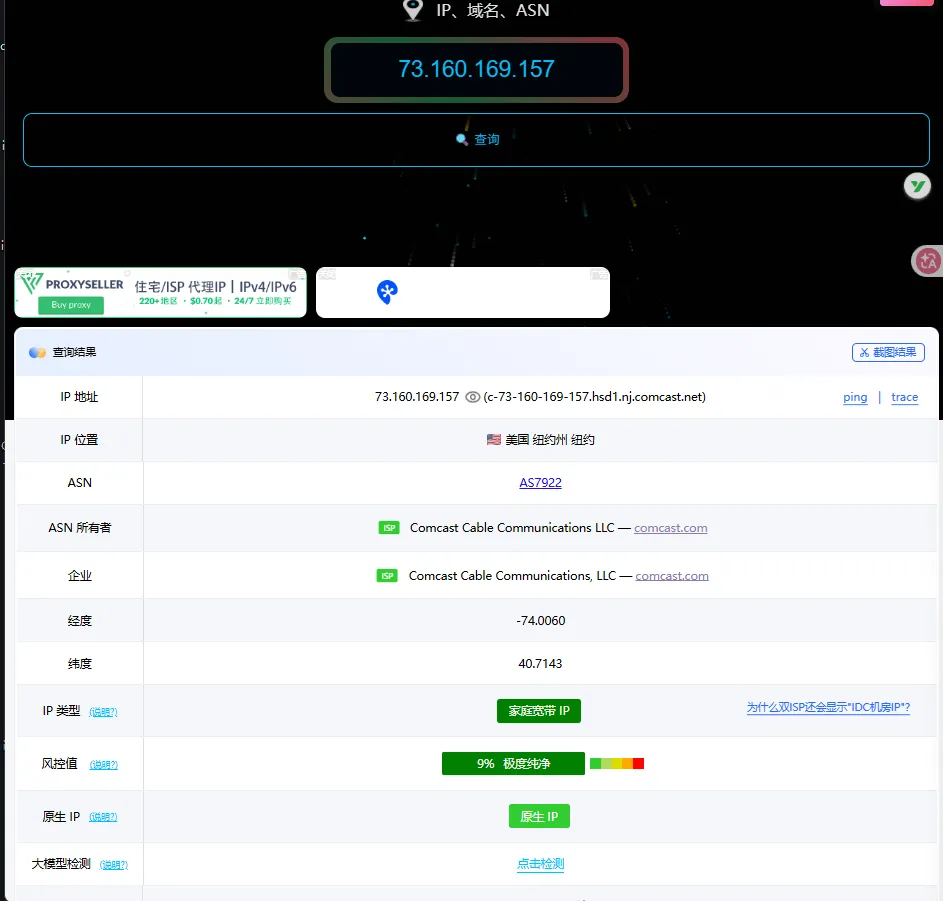The height and width of the screenshot is (901, 943).
Task: Click 点击检测 in the 大模型检测 row
Action: tap(540, 864)
